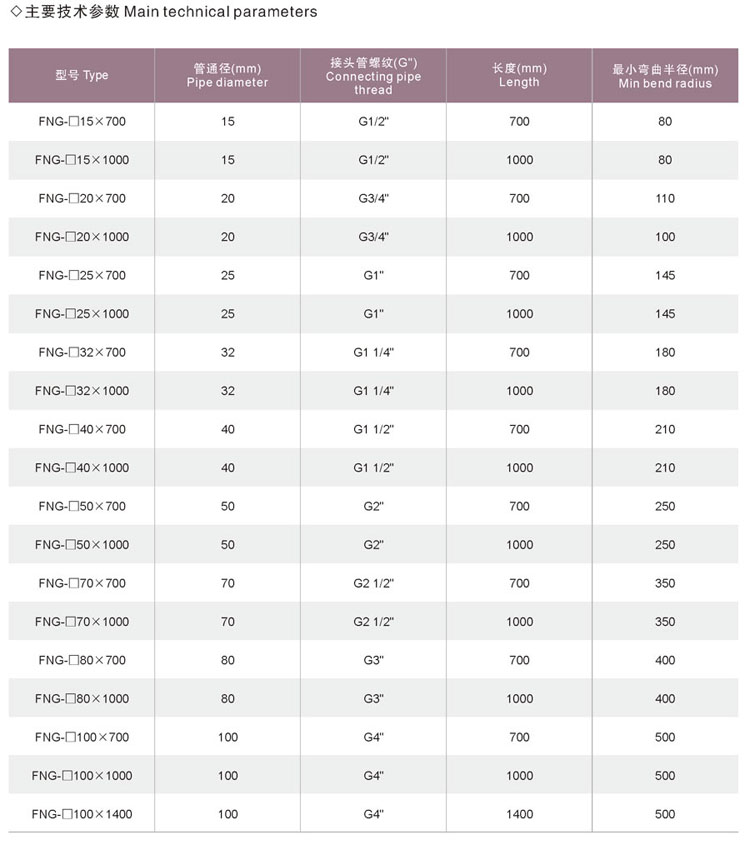
Task: Click the G2 1/2" thread in FNG-□70×1000 row
Action: [x=374, y=622]
